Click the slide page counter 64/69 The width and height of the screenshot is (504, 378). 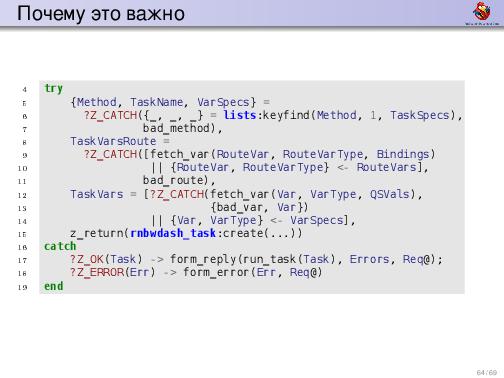(487, 372)
